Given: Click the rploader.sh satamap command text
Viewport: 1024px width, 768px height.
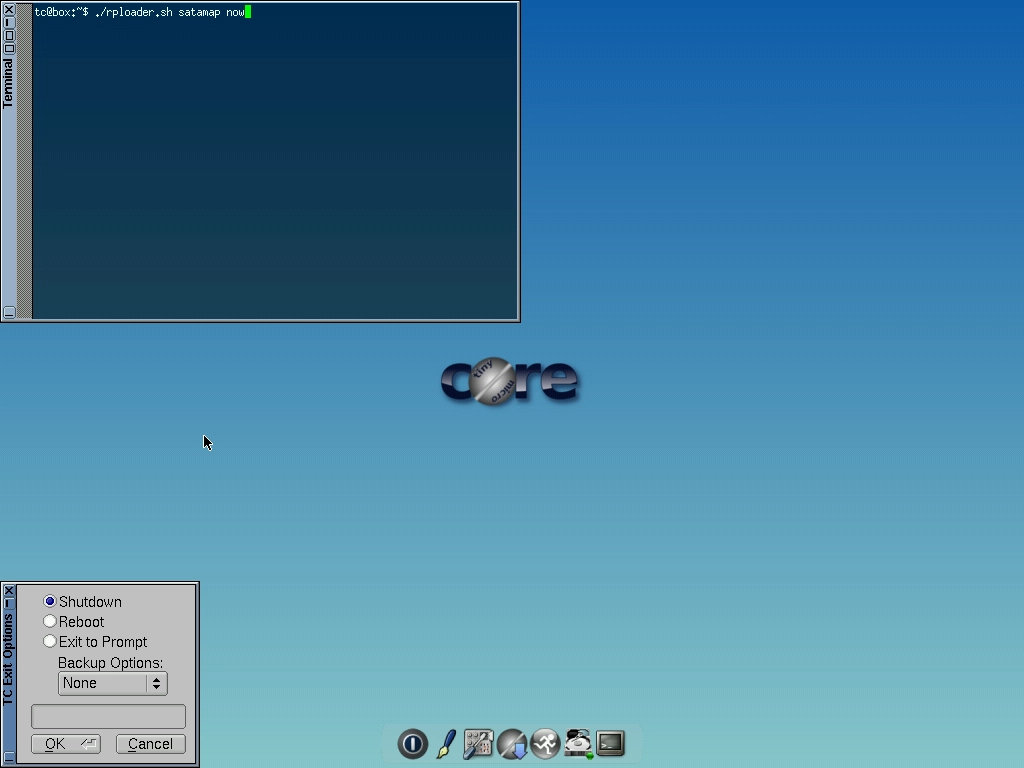Looking at the screenshot, I should 170,12.
